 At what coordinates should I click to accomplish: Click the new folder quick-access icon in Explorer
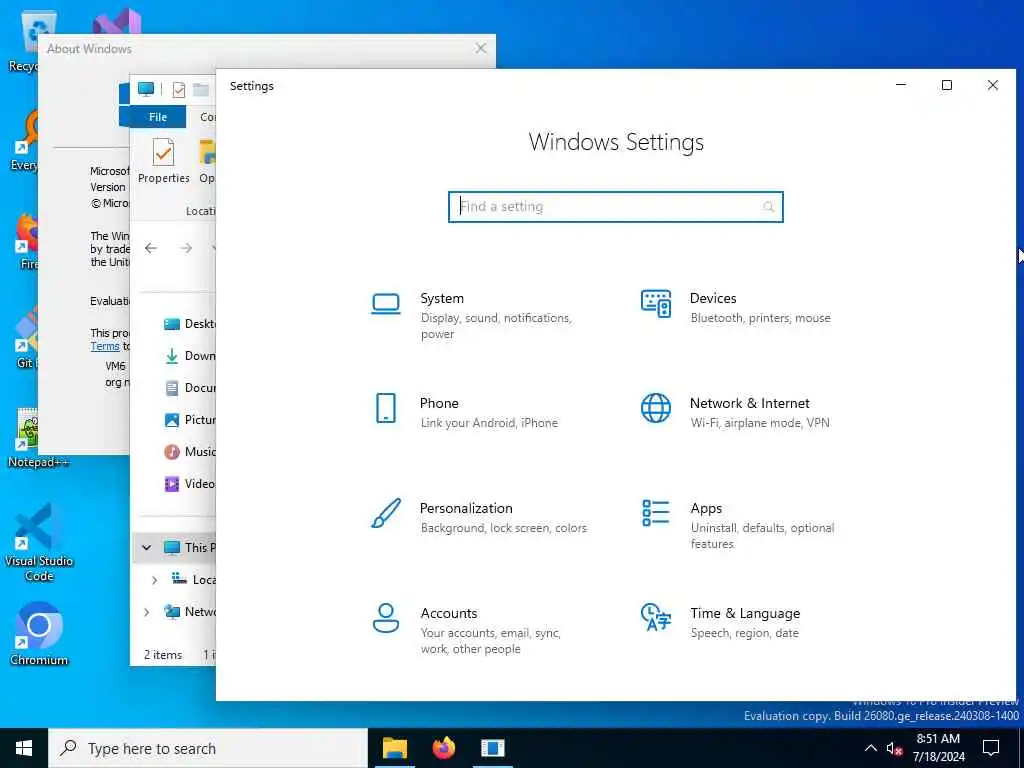[x=201, y=89]
